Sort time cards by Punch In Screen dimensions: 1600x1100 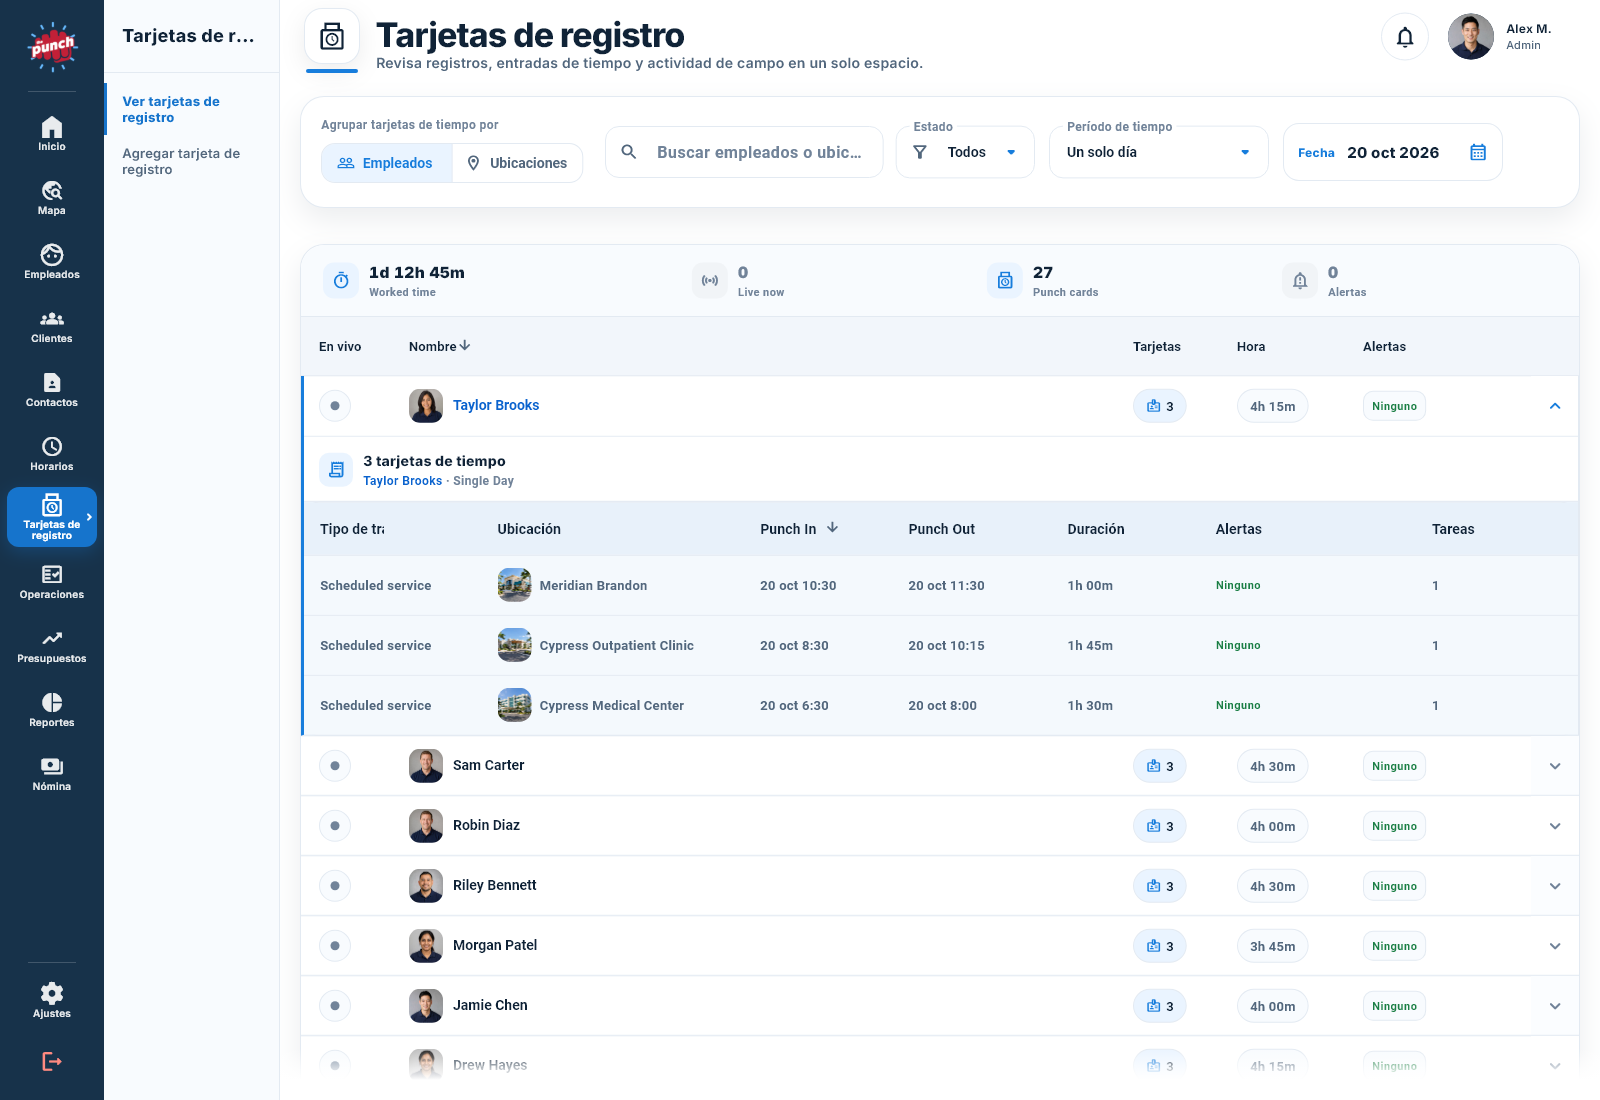pos(799,529)
